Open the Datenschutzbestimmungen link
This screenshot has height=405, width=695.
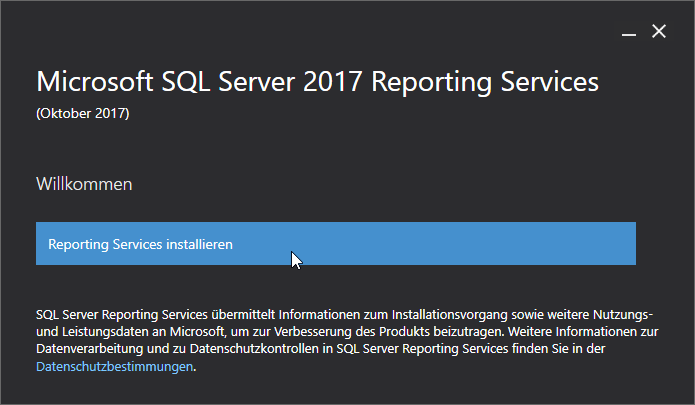click(114, 367)
